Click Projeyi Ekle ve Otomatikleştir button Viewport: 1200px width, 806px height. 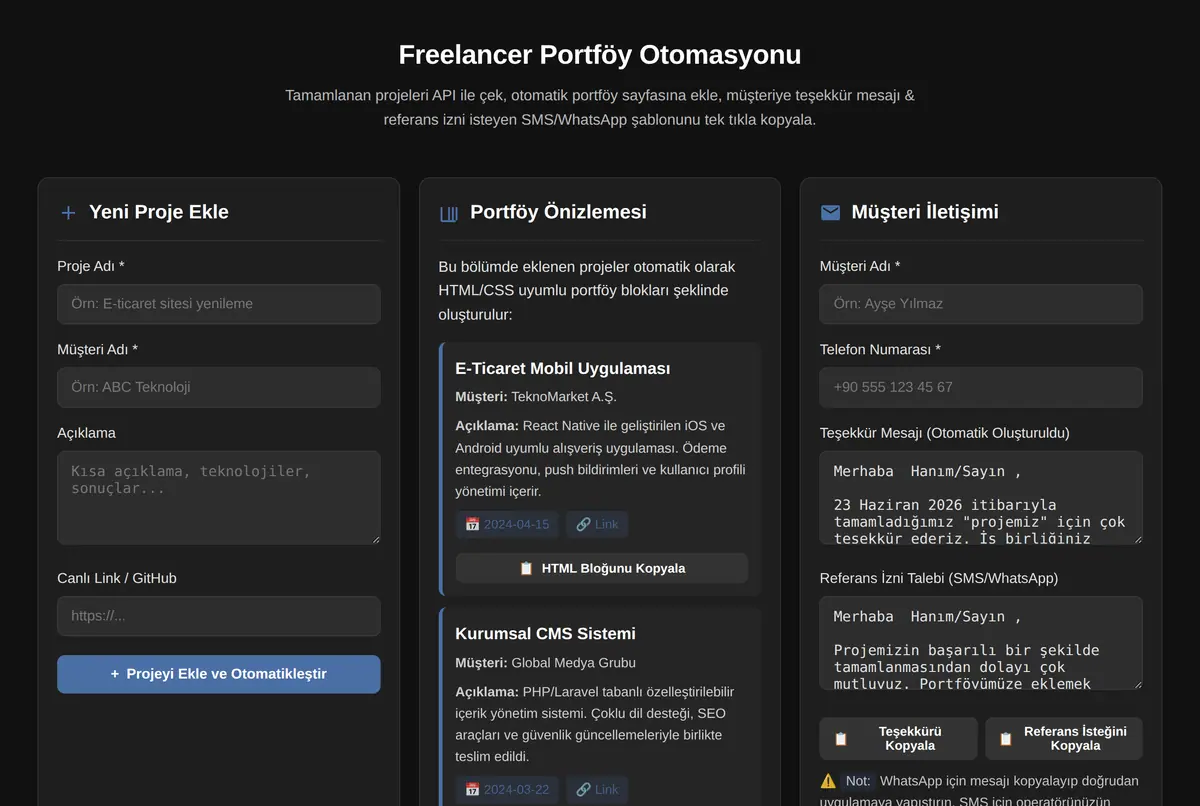pos(219,674)
